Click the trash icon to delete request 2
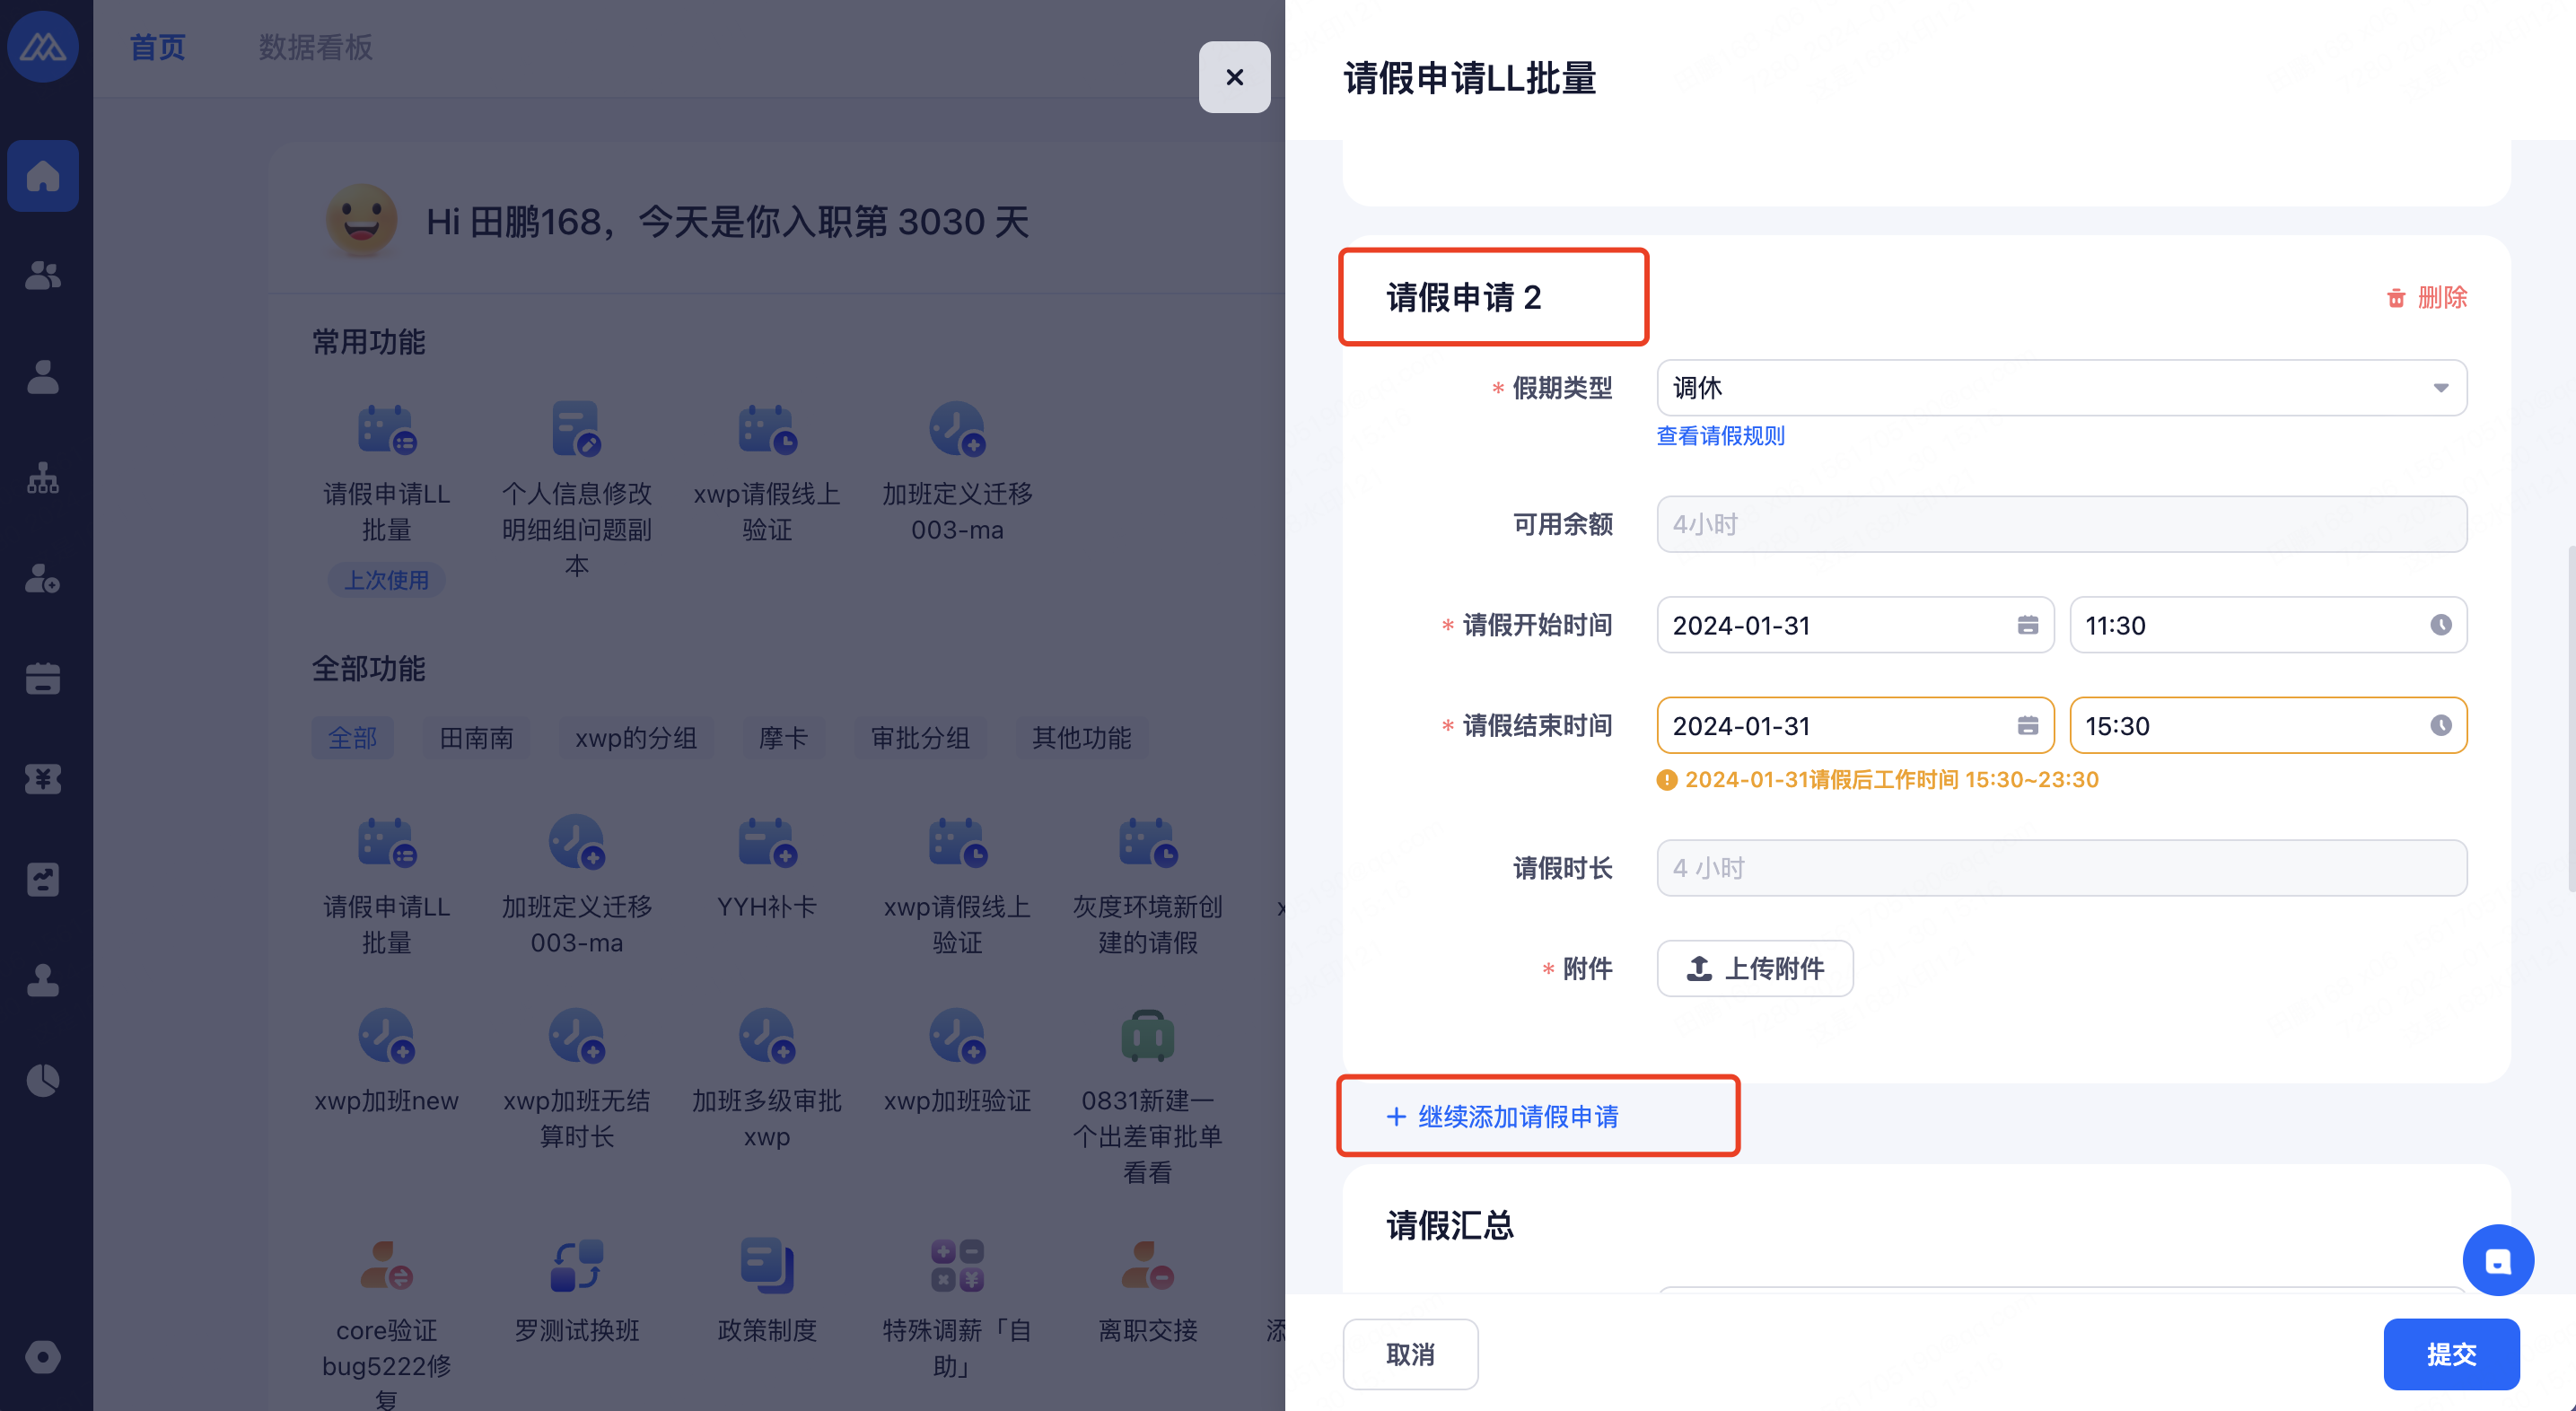This screenshot has height=1411, width=2576. click(2396, 298)
